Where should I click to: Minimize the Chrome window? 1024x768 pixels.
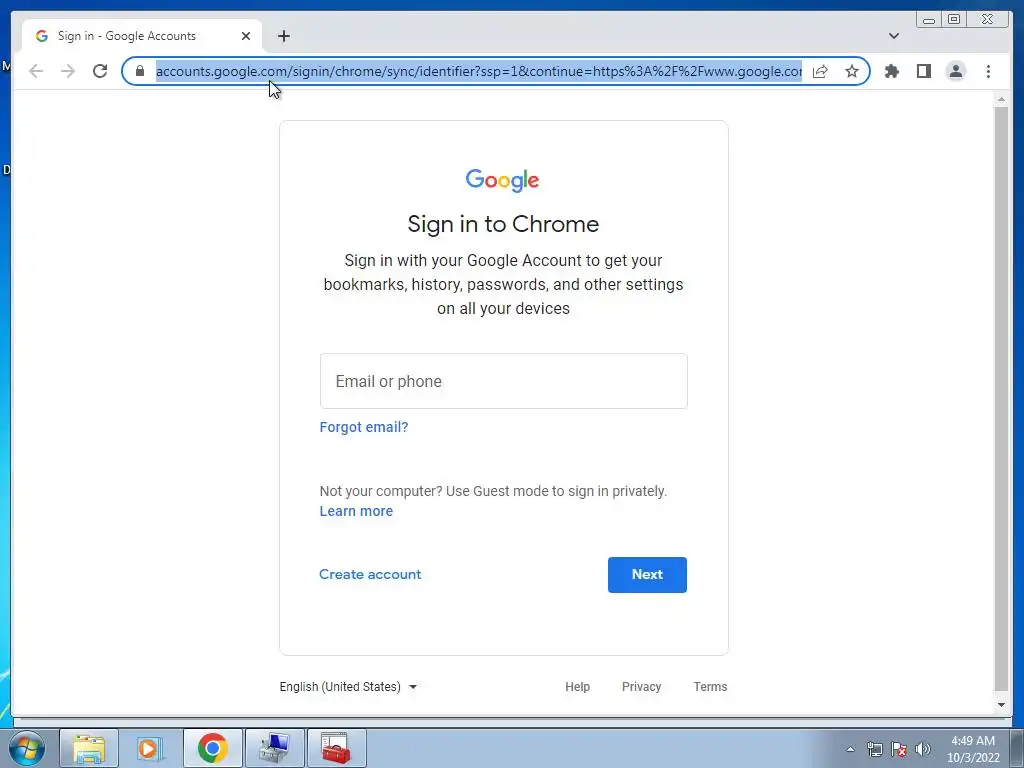(x=929, y=20)
